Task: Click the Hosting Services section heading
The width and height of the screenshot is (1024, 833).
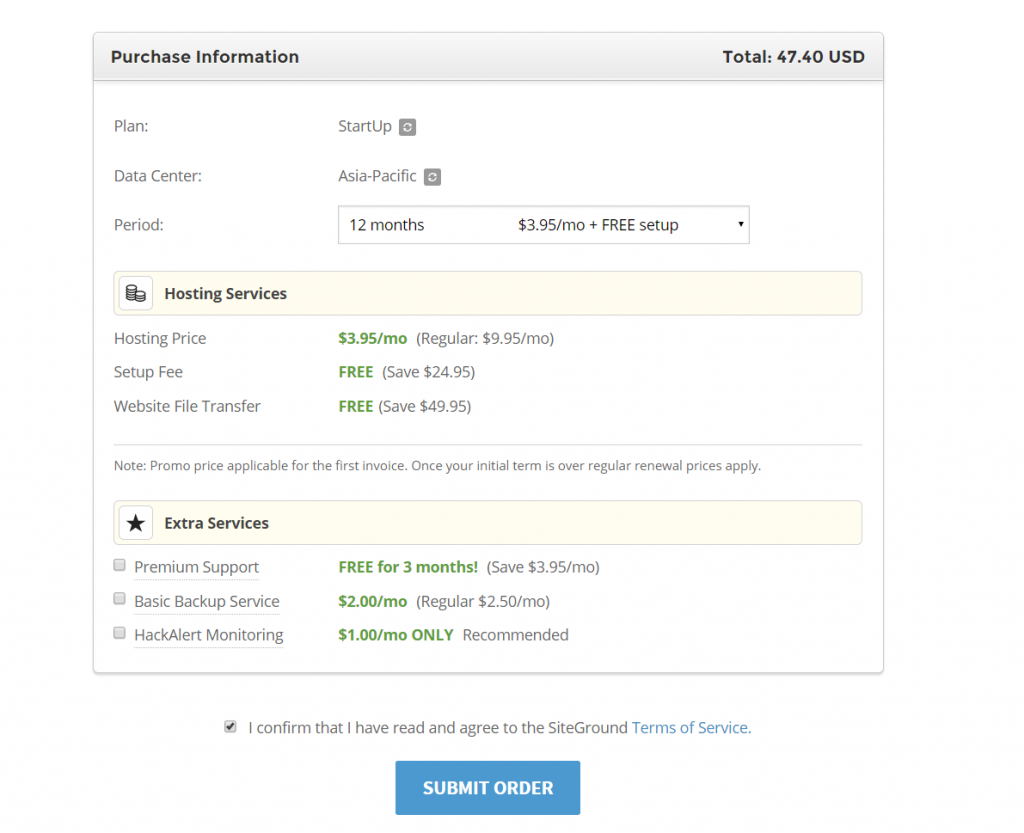Action: [x=225, y=294]
